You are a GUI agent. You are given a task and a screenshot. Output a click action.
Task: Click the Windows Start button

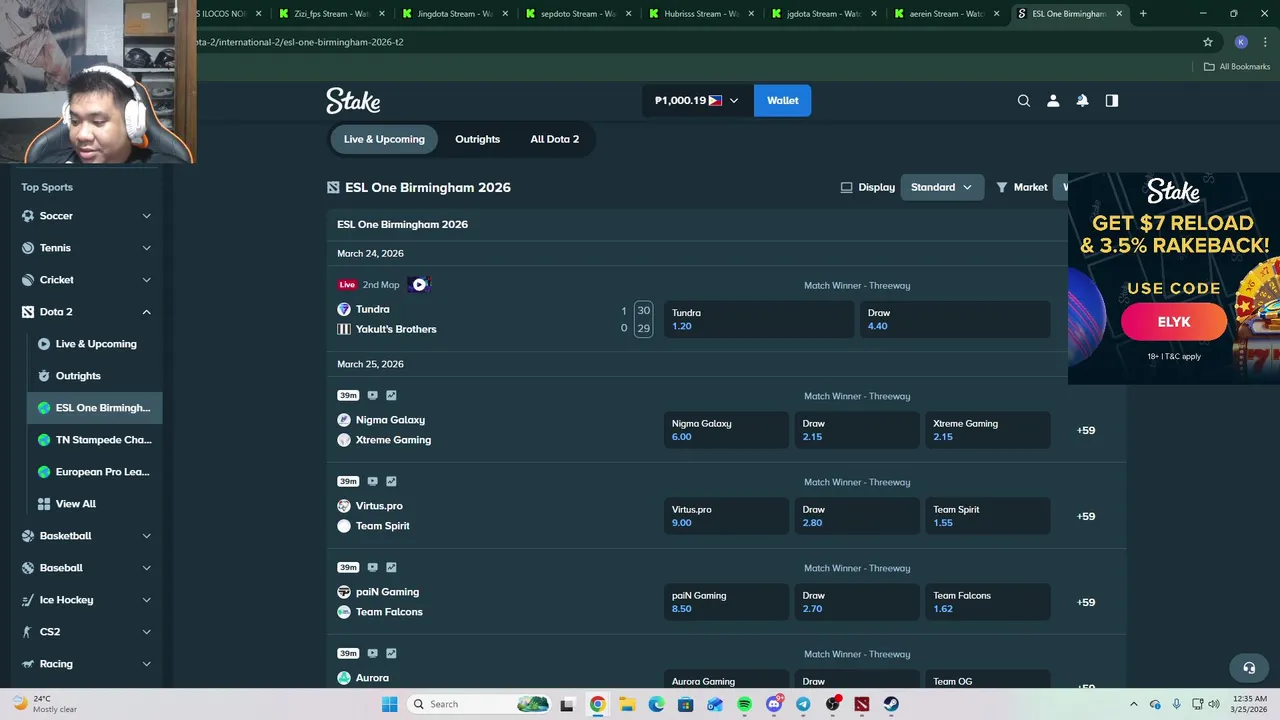(x=390, y=704)
